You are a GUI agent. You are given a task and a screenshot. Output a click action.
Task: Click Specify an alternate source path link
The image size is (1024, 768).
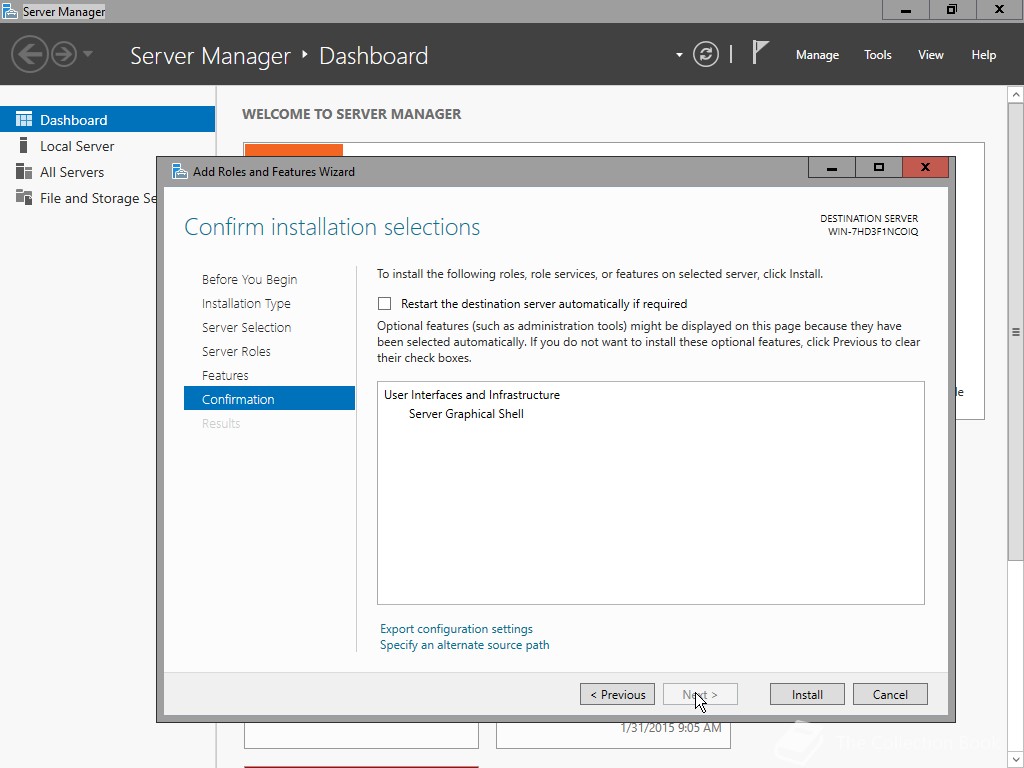pos(464,645)
